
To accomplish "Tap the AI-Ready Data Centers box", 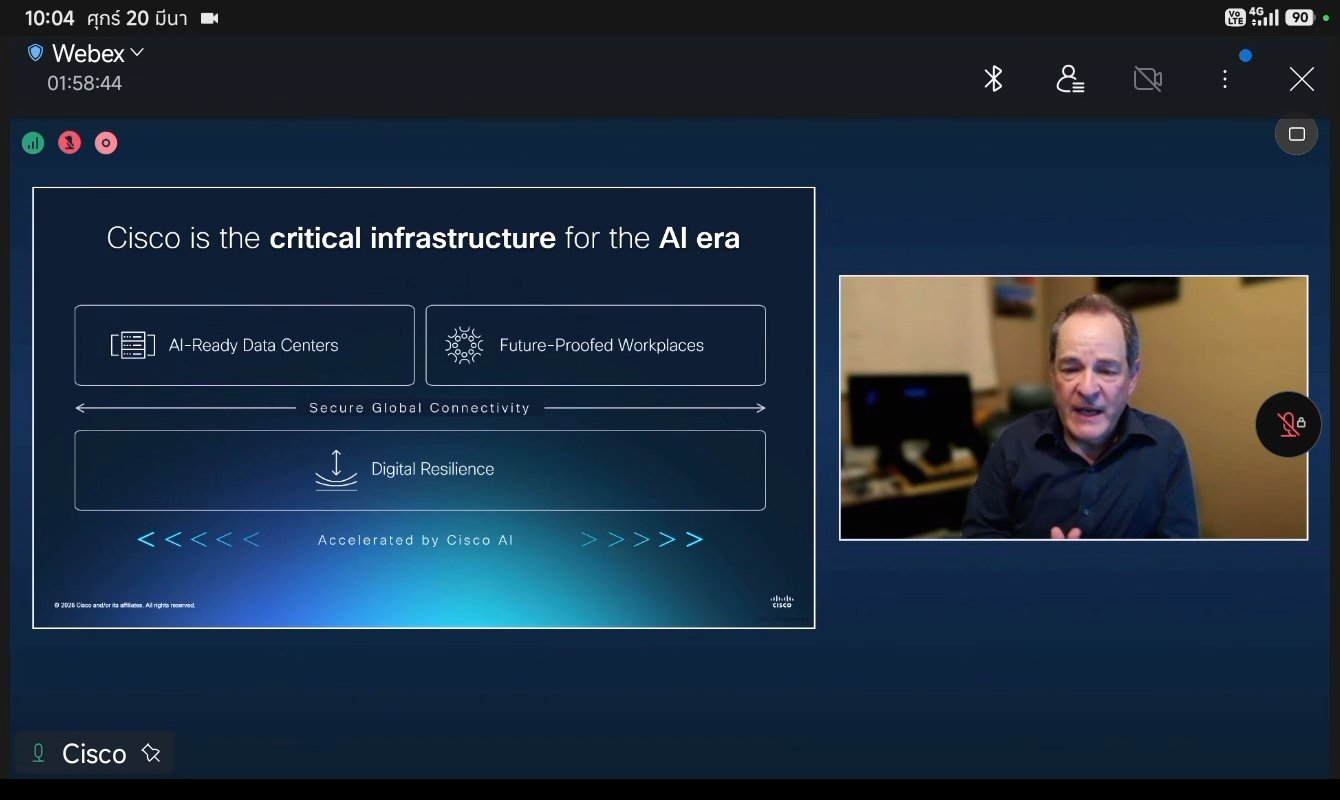I will point(244,345).
